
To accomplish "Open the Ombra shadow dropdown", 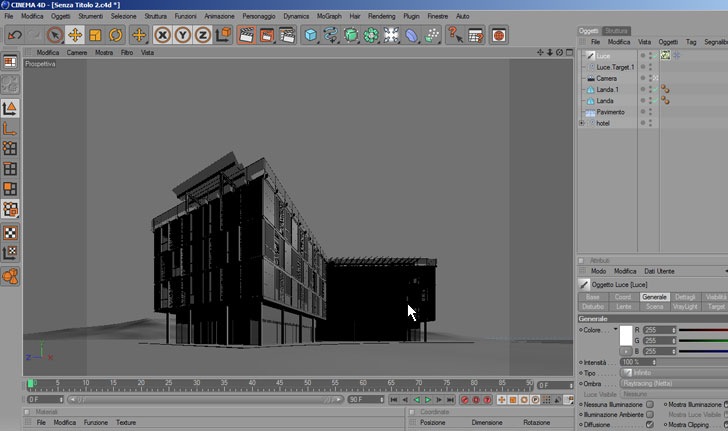I will [674, 384].
